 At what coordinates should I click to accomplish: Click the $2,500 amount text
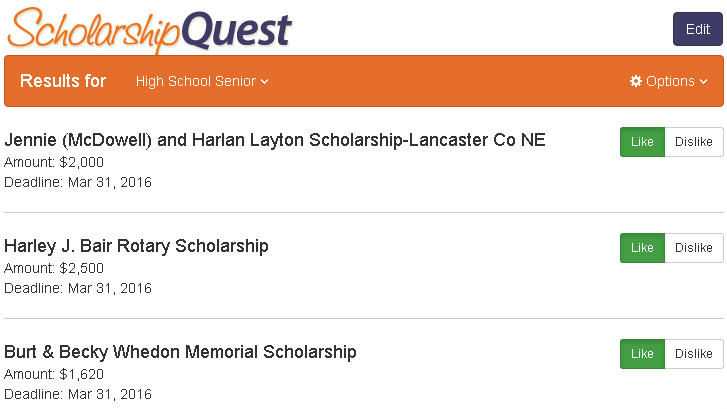point(82,268)
